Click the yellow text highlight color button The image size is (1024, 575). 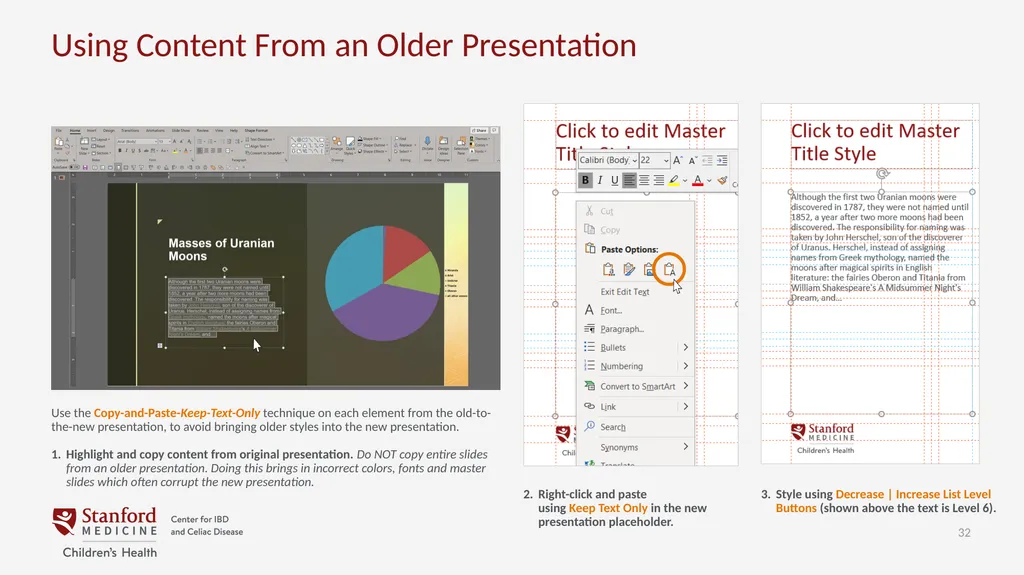(674, 181)
